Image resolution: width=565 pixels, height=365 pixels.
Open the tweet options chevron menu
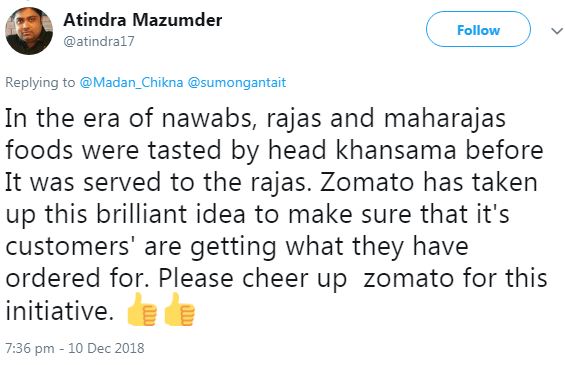[x=557, y=31]
